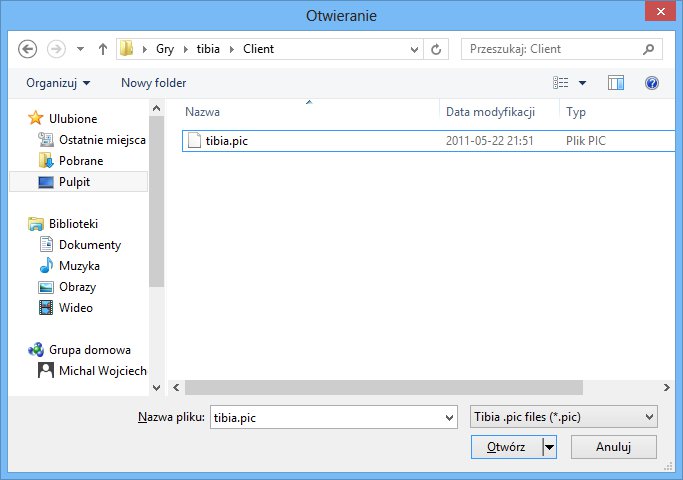Expand the chevron after Gry breadcrumb
Screen dimensions: 683x480
[186, 49]
